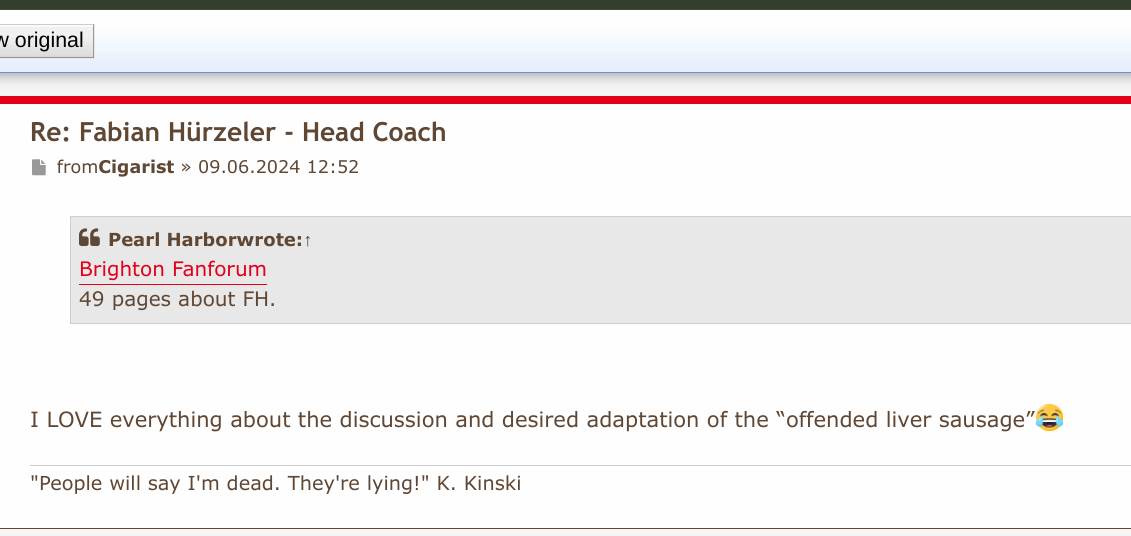Click the 09.06.2024 12:52 post timestamp
The image size is (1131, 536).
tap(278, 167)
